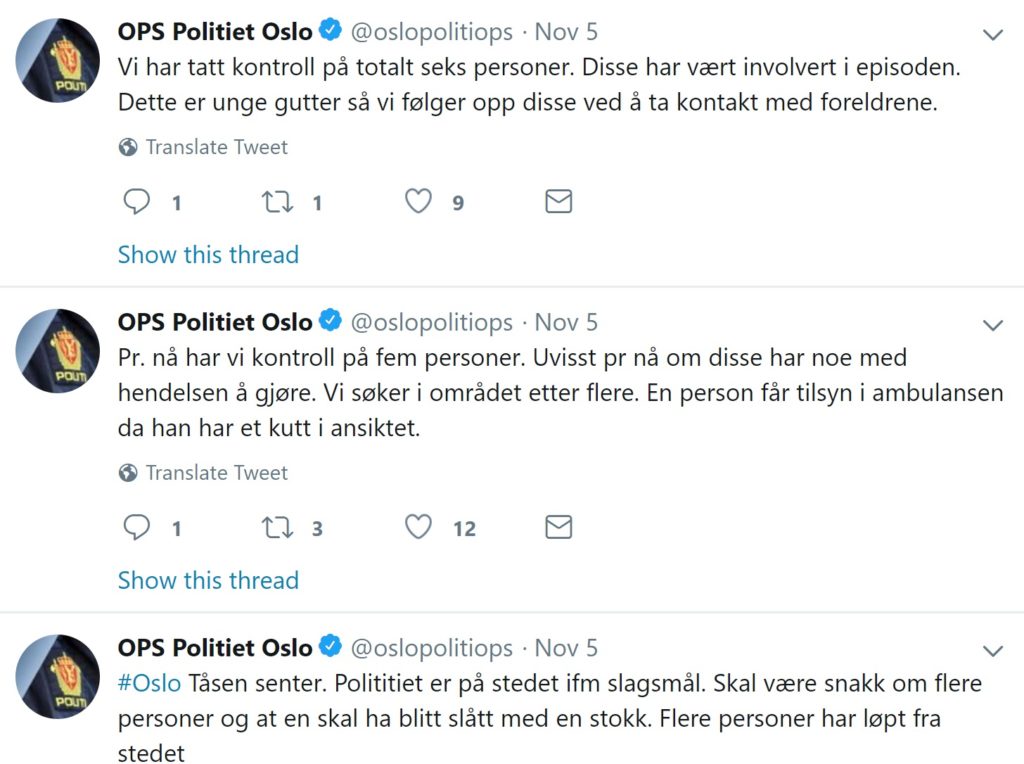Viewport: 1024px width, 764px height.
Task: Retweet the 'seks personer' tweet
Action: tap(277, 202)
